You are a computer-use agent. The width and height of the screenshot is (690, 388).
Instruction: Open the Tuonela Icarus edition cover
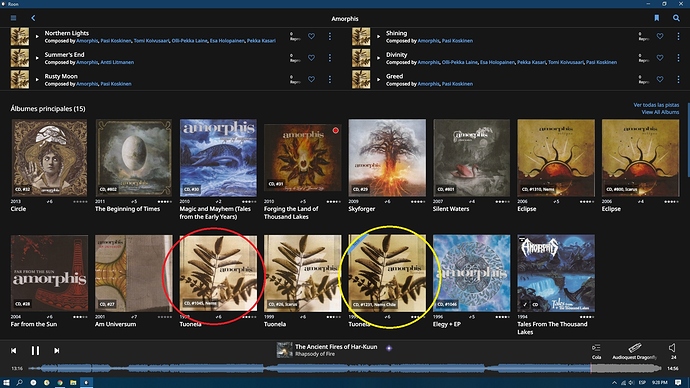point(303,273)
